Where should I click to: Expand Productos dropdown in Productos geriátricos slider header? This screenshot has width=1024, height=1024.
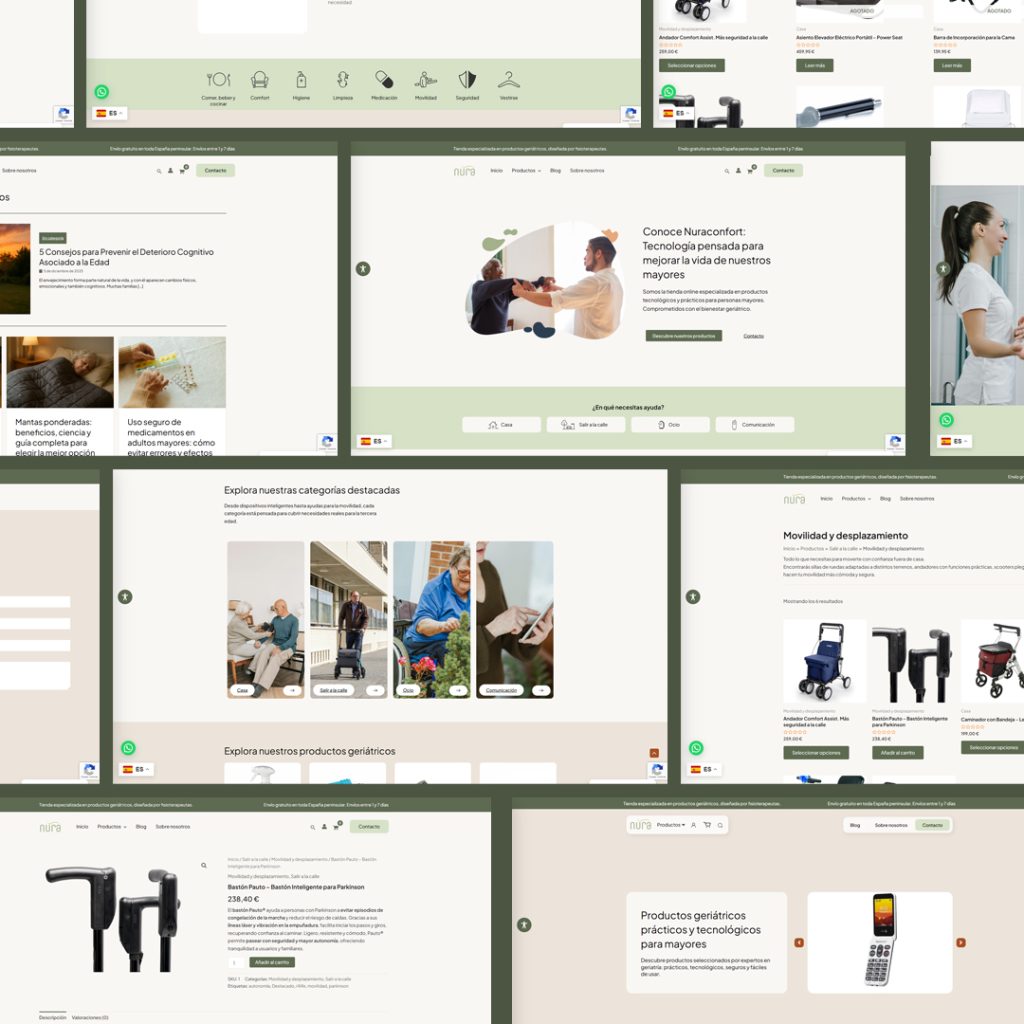(671, 825)
